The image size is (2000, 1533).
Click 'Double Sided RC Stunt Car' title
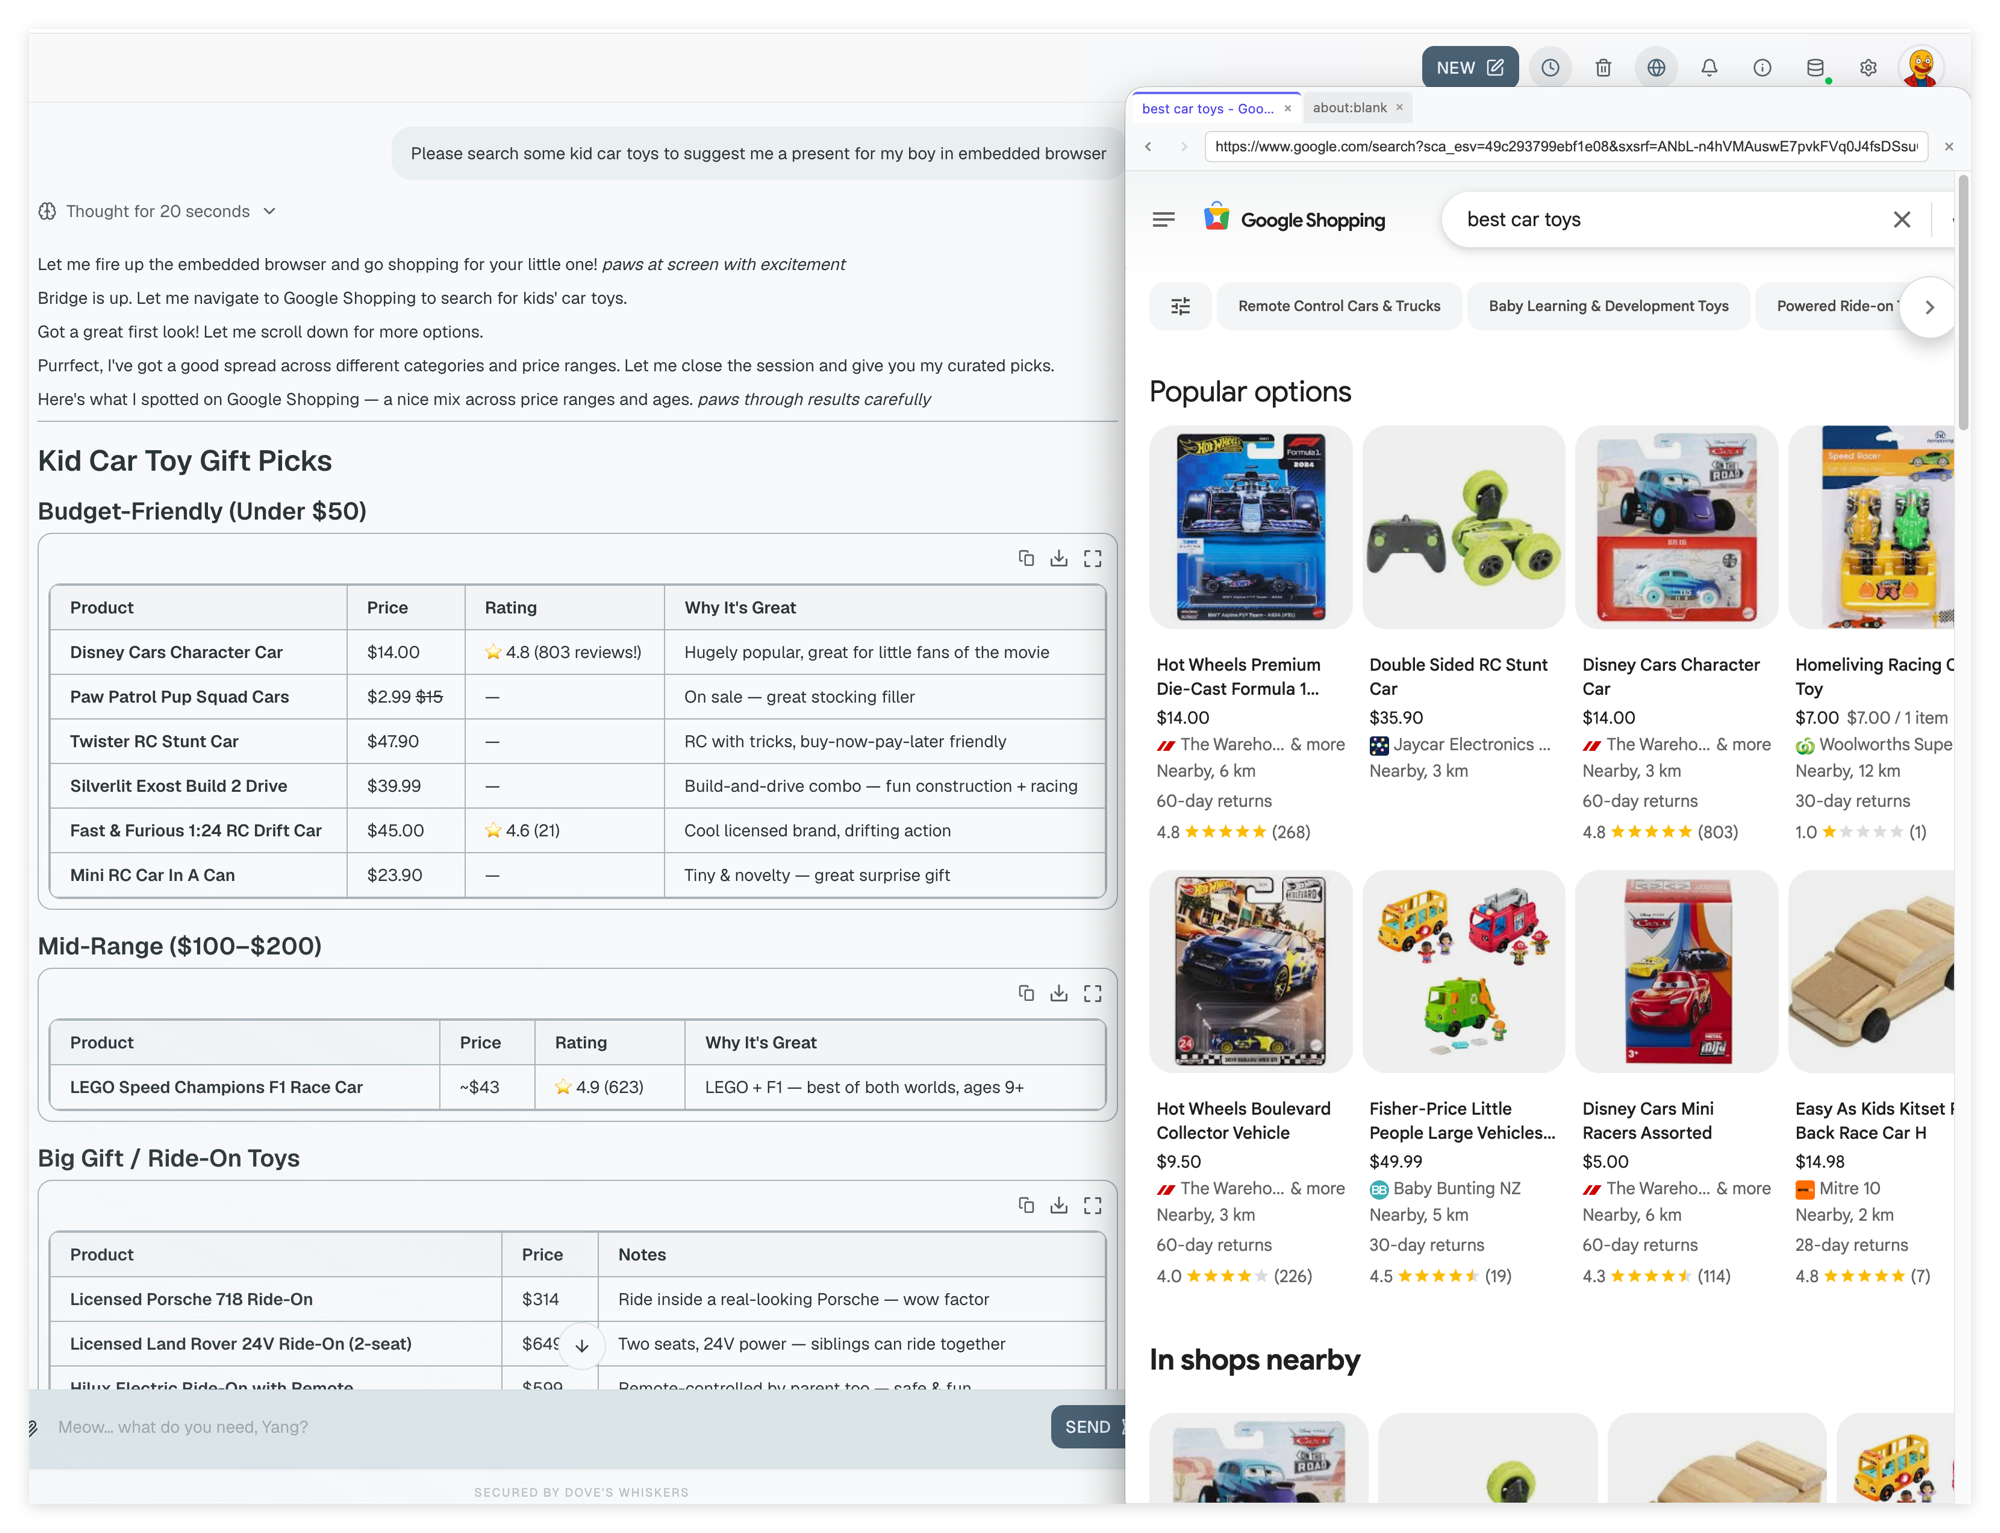click(1458, 677)
